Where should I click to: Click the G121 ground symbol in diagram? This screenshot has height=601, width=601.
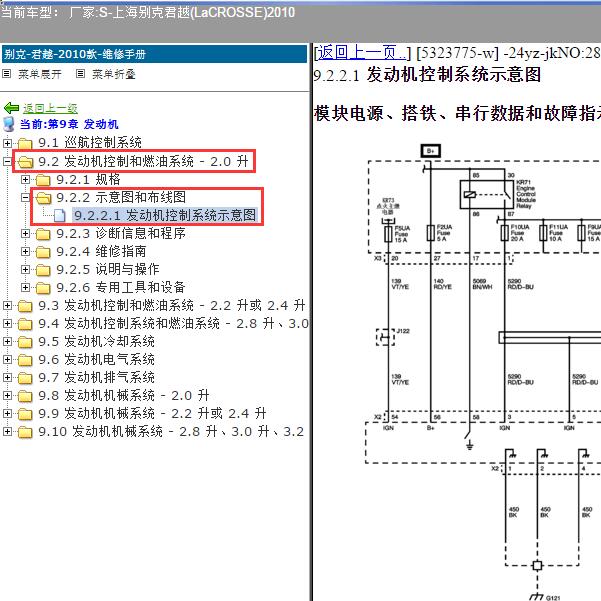[x=537, y=596]
